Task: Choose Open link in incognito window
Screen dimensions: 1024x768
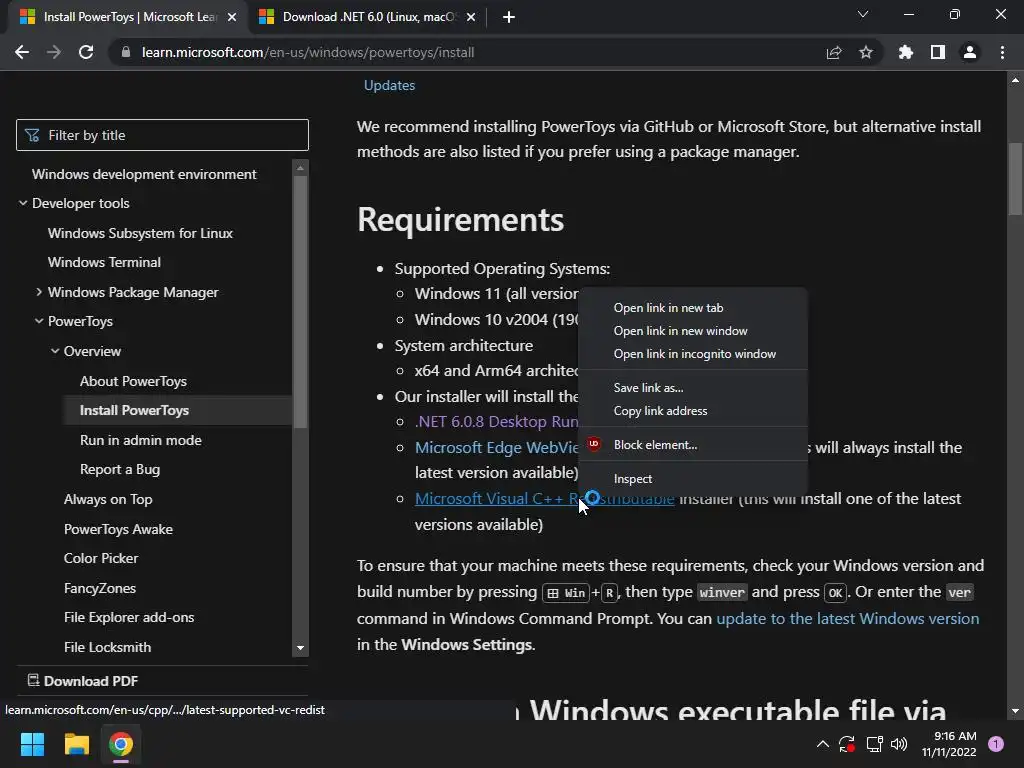Action: click(693, 354)
